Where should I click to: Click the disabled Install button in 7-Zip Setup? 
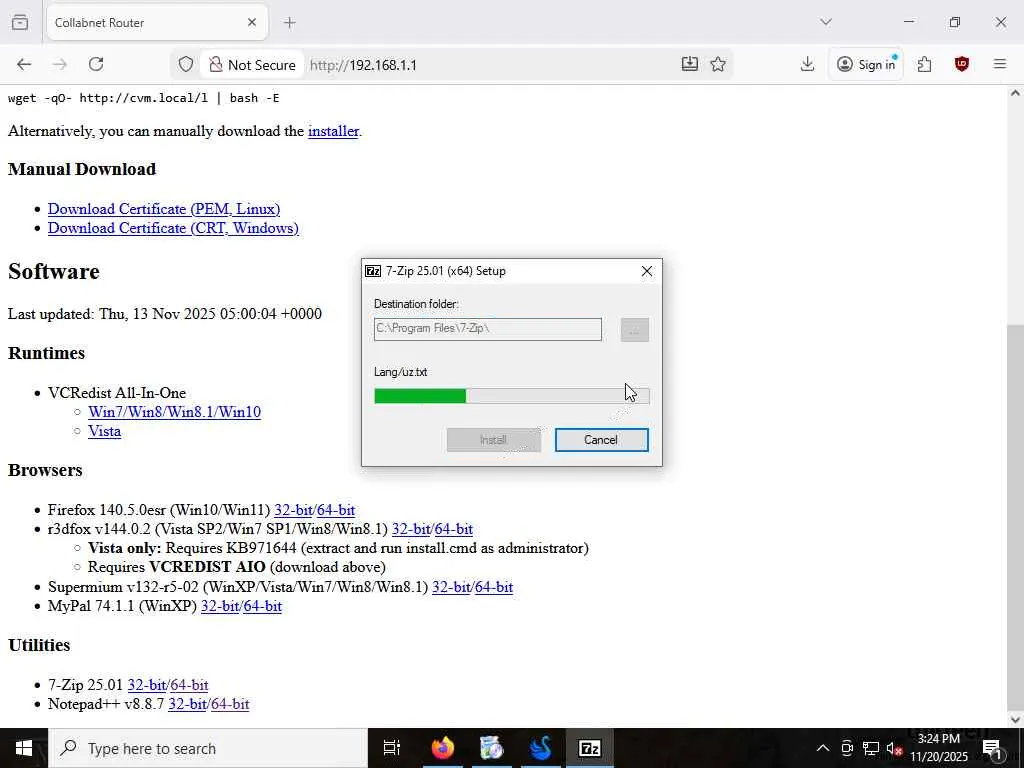point(494,440)
